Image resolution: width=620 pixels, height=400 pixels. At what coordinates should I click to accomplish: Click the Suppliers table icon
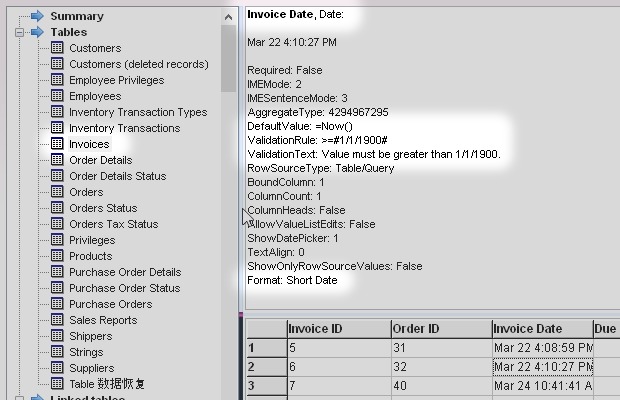coord(57,368)
